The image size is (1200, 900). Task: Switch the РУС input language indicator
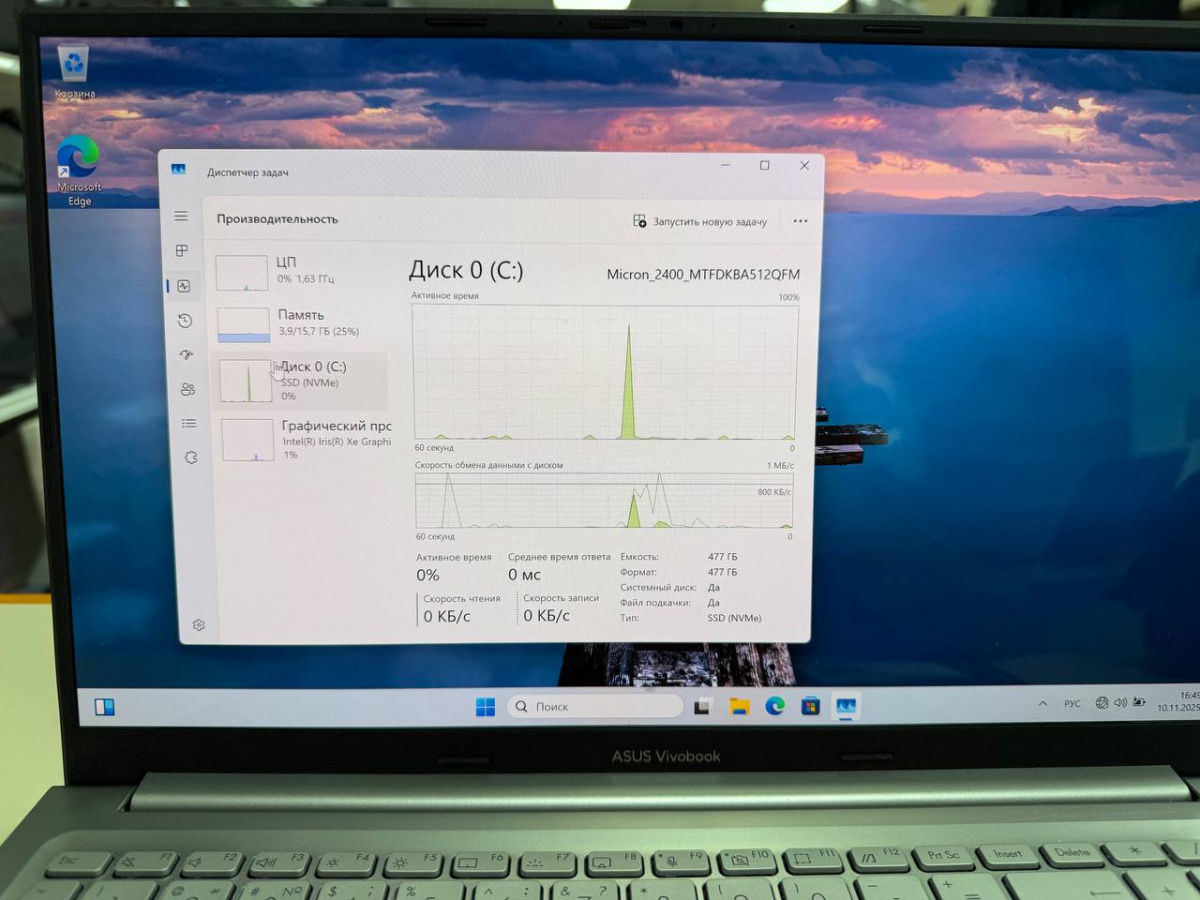1072,704
